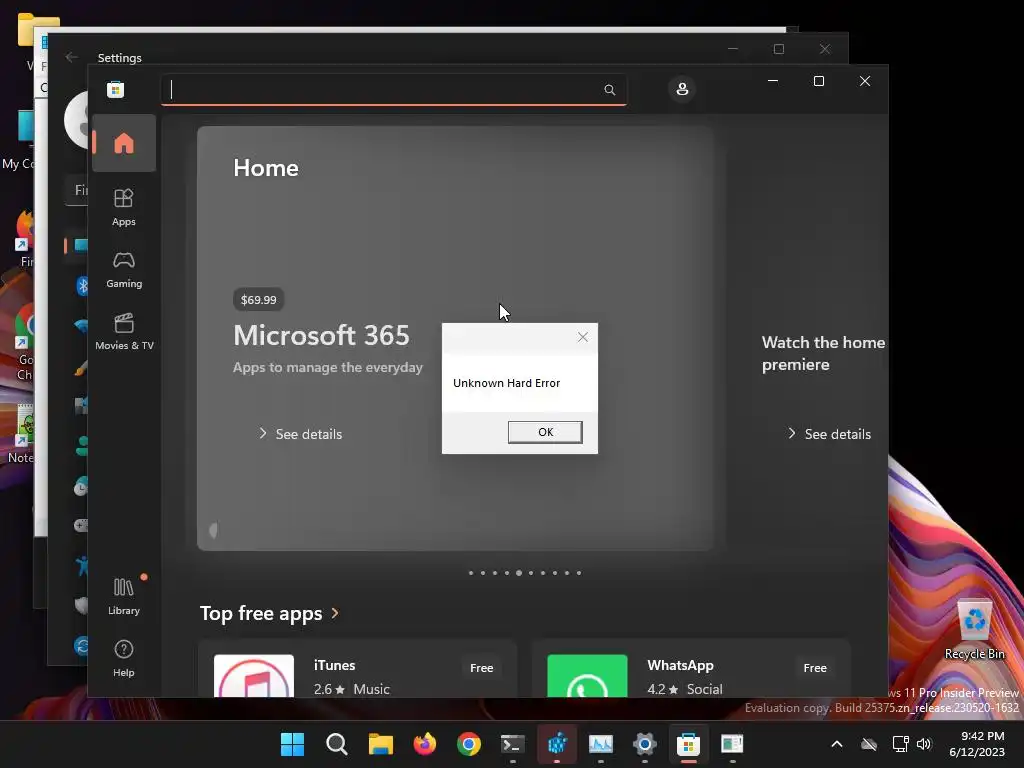Minimize the Microsoft Store window

[773, 81]
